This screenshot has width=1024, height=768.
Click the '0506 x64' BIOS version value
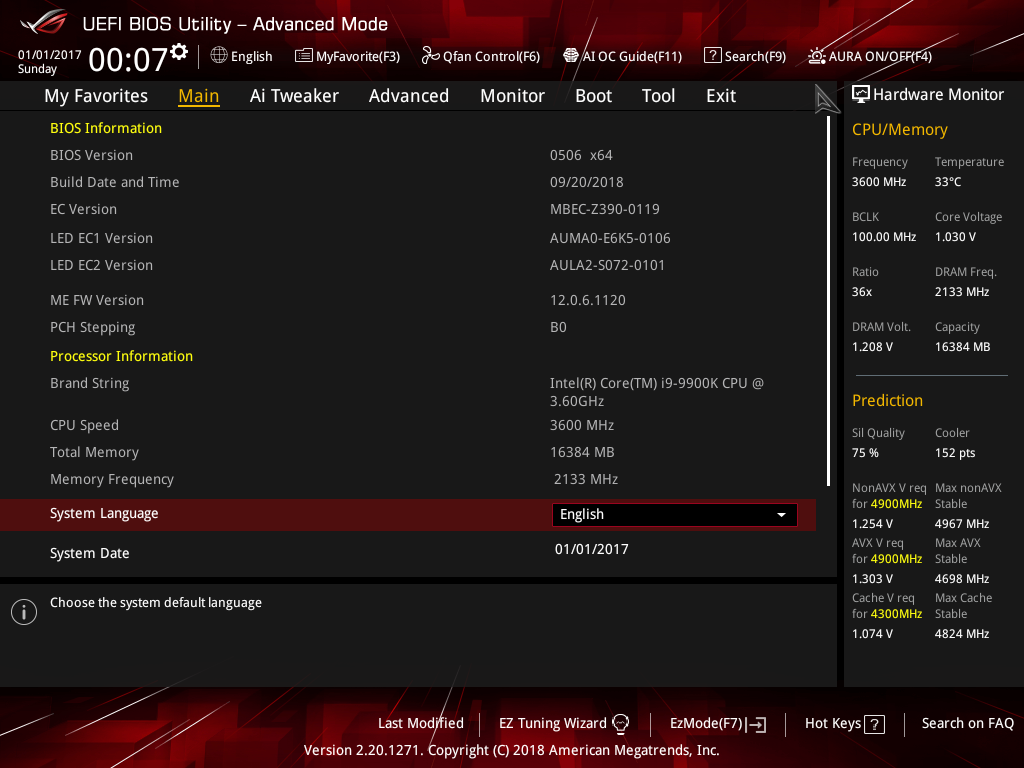(x=581, y=155)
